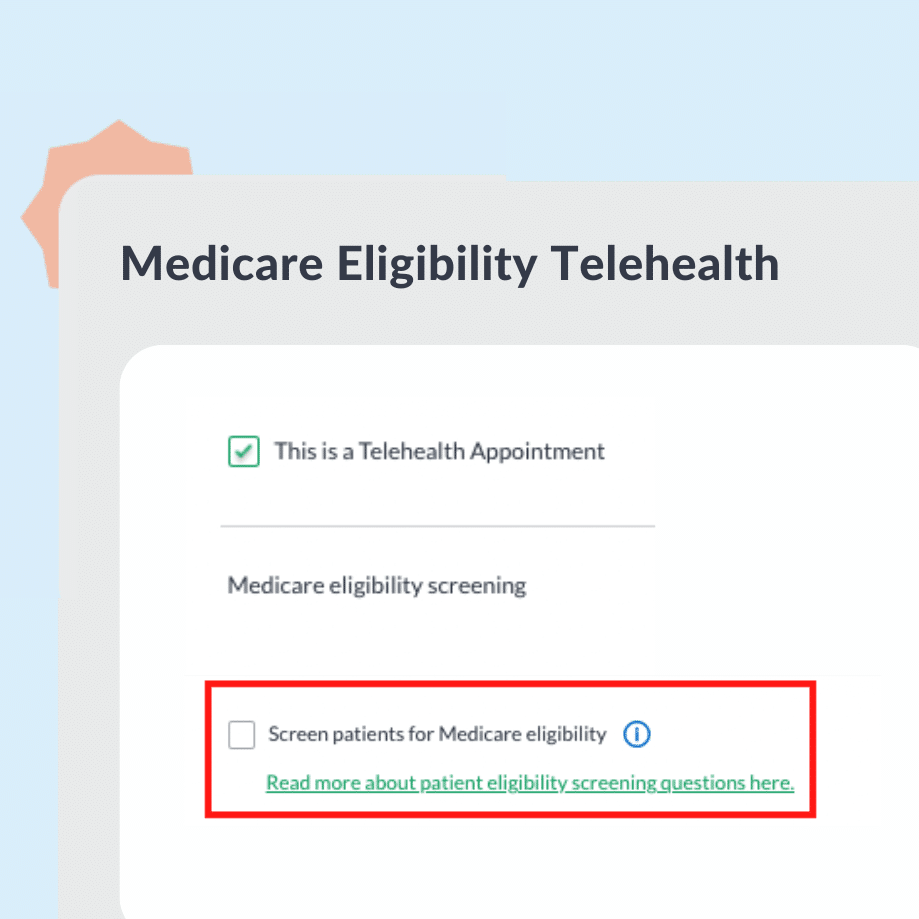Click the green checkmark in the Telehealth checkbox
Screen dimensions: 919x919
243,452
